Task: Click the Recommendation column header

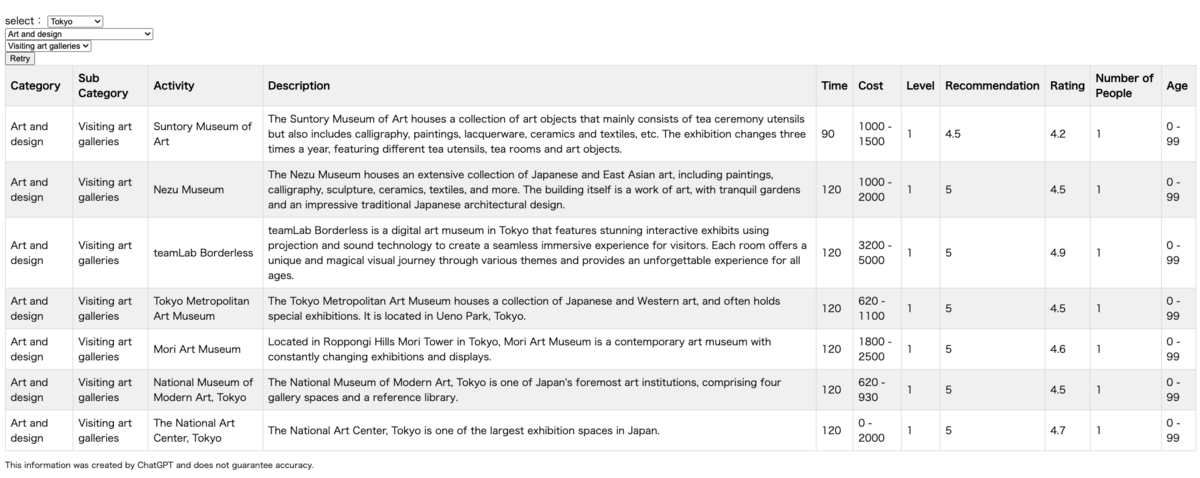Action: 991,86
